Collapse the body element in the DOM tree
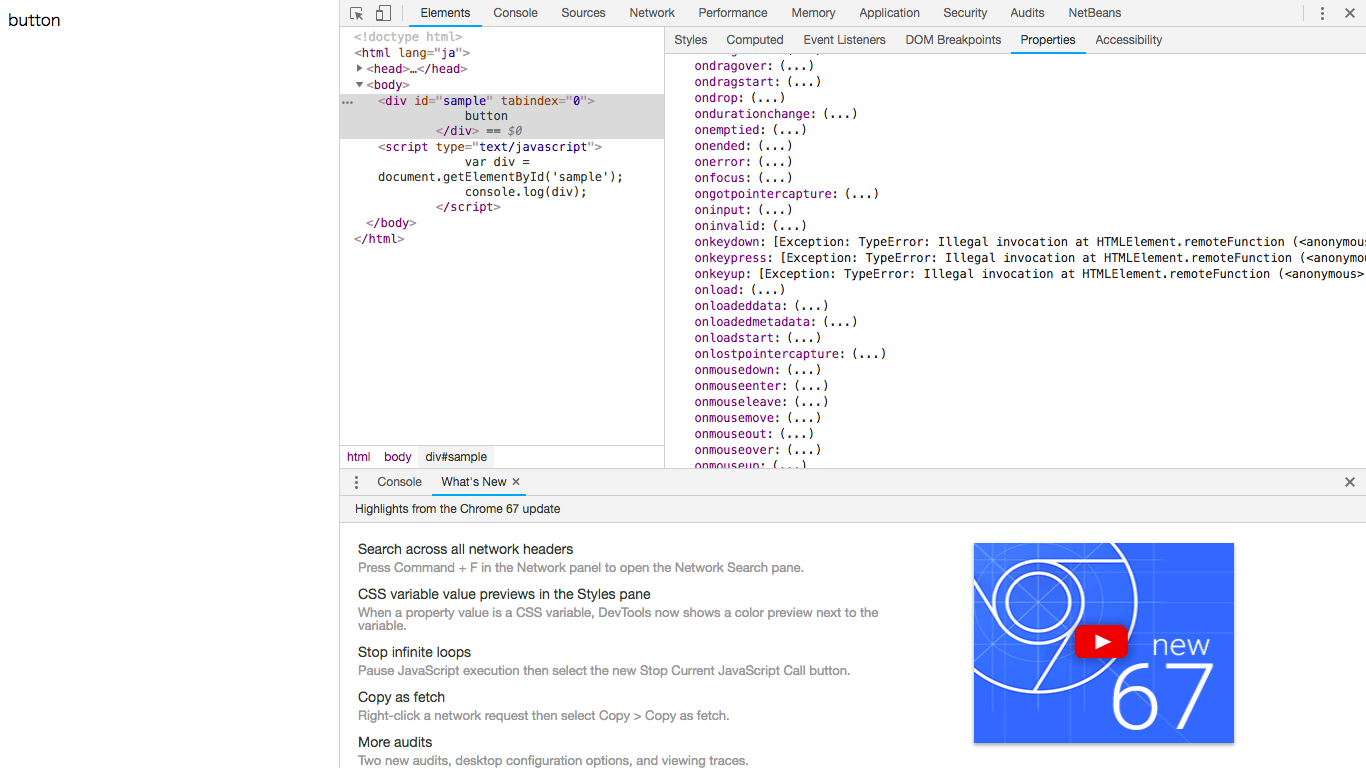This screenshot has width=1366, height=768. [x=359, y=84]
